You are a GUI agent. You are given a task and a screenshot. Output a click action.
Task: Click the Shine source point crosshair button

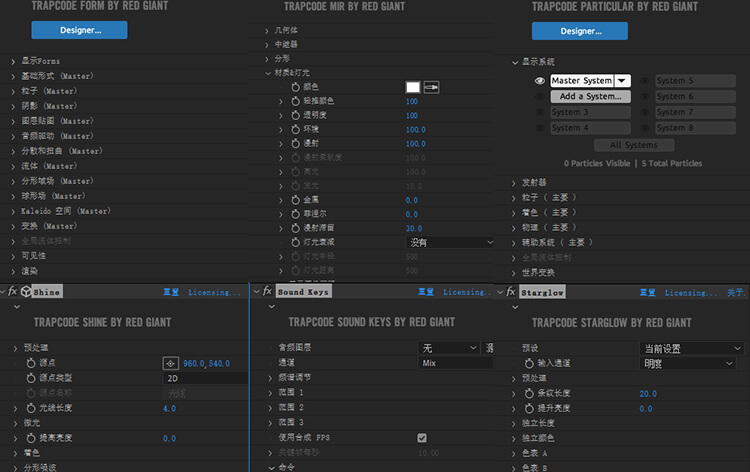[x=170, y=363]
